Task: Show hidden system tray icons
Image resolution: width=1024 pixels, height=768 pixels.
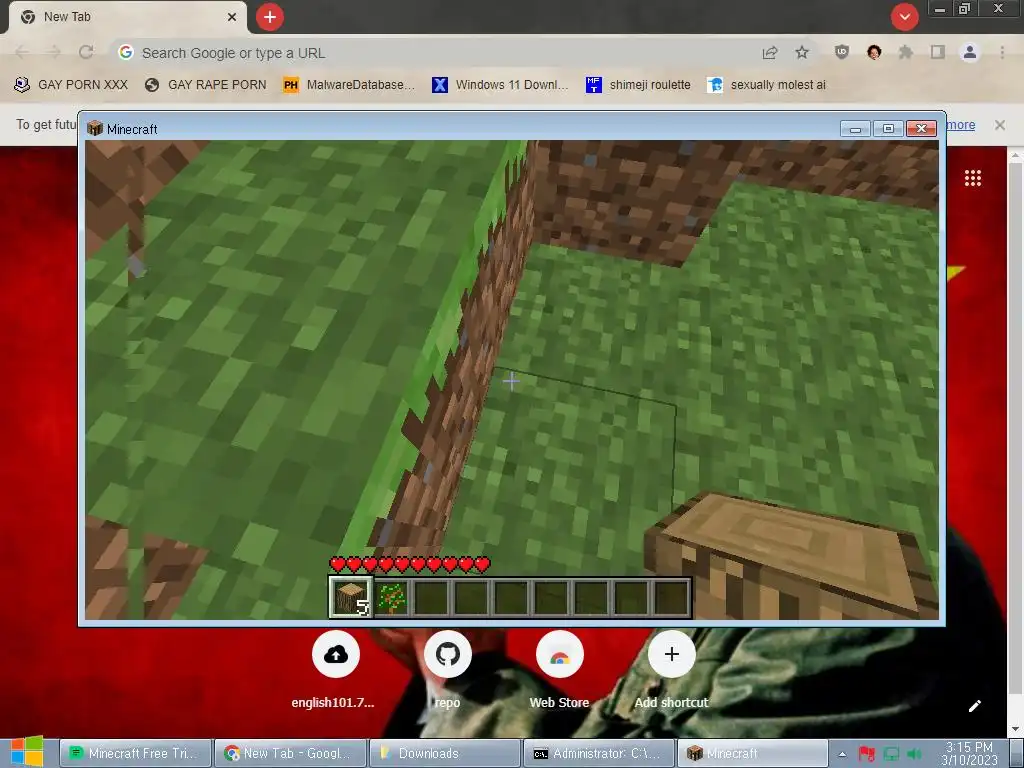Action: click(x=842, y=754)
